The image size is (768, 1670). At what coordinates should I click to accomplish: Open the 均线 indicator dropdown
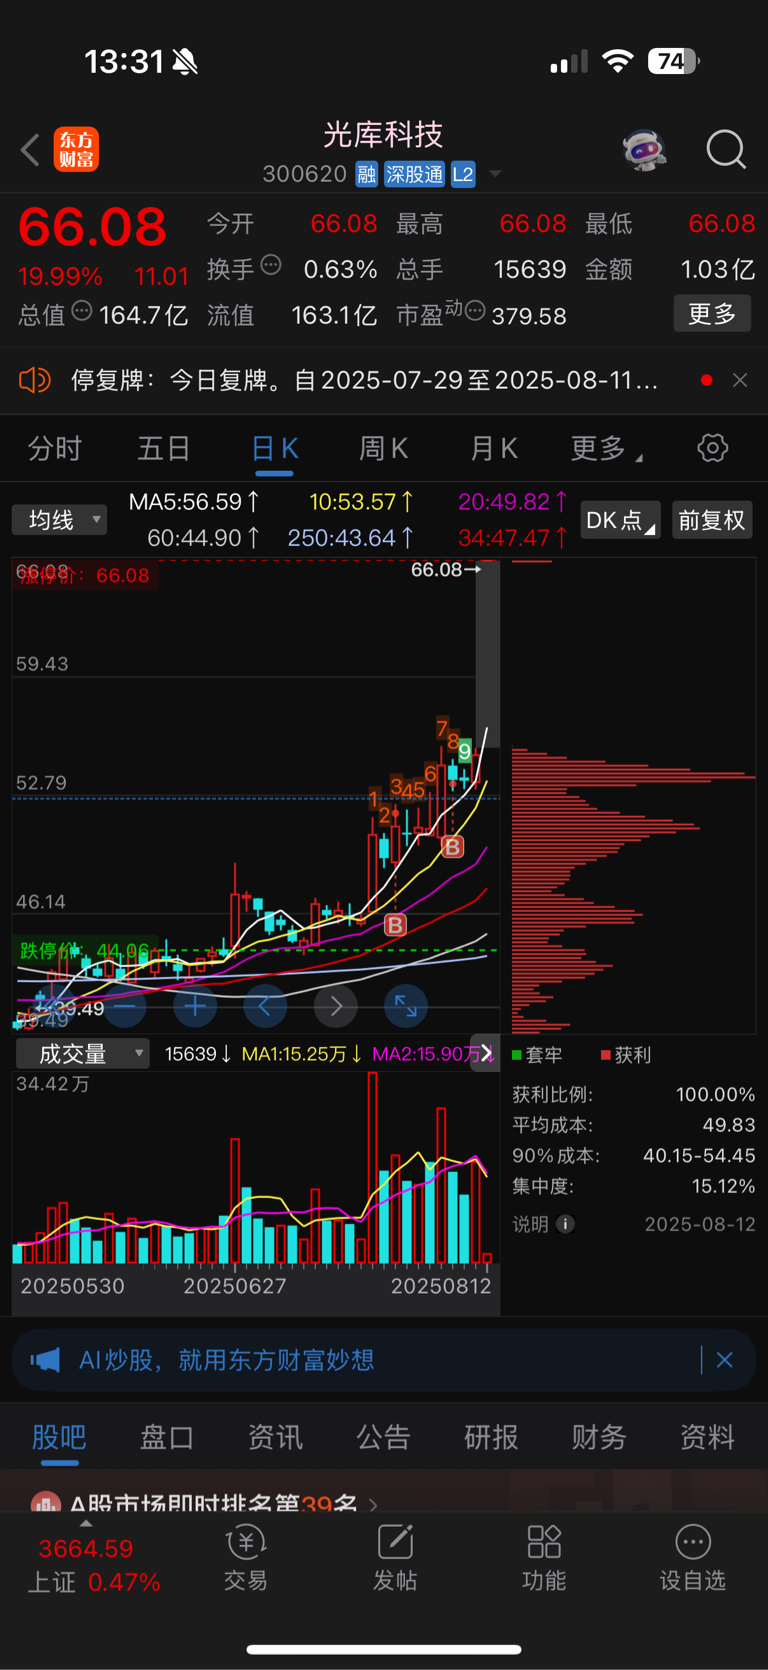(x=60, y=520)
